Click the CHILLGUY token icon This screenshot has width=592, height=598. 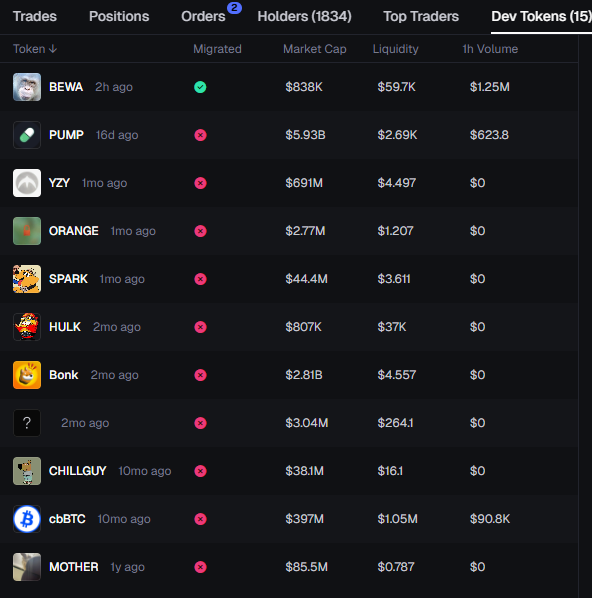(x=27, y=471)
